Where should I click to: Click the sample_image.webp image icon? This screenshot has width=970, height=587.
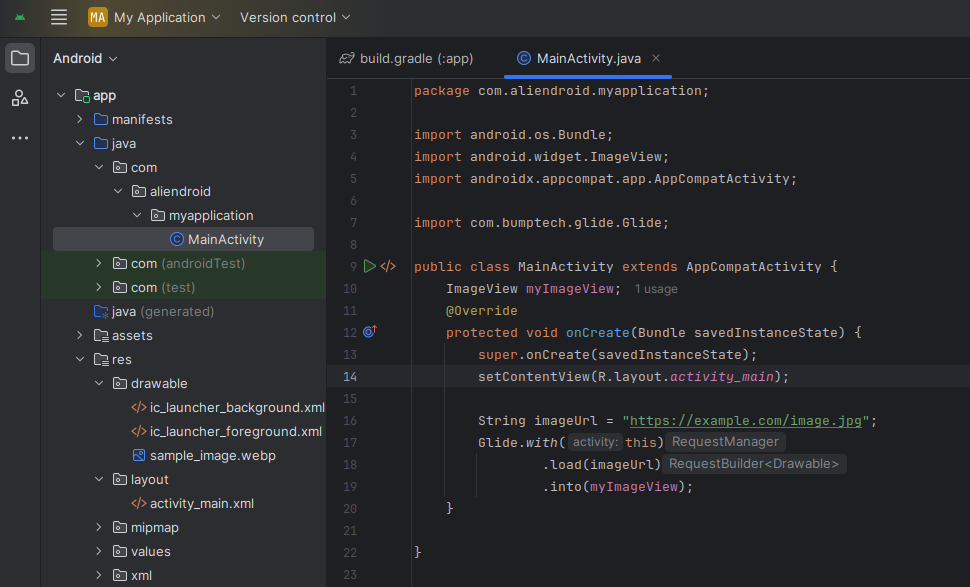point(139,455)
